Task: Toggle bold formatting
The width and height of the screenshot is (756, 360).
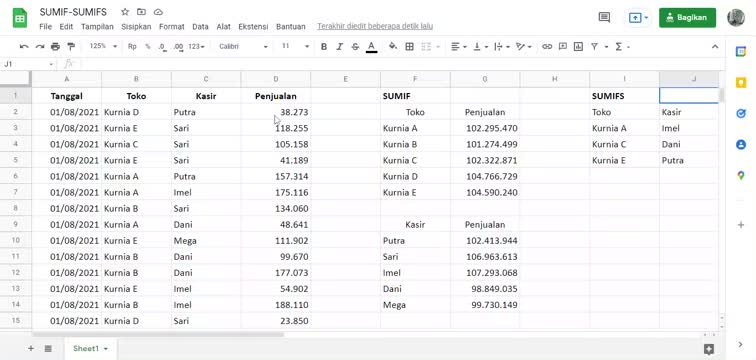Action: click(324, 46)
